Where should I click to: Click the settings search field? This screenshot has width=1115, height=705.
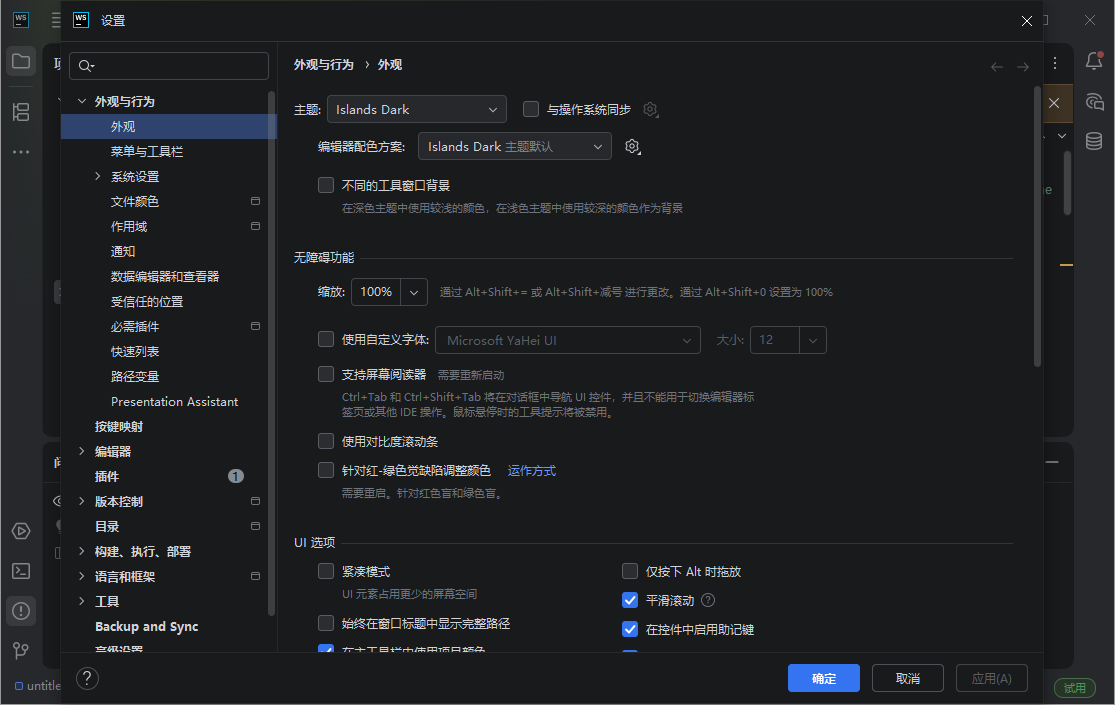click(x=168, y=65)
